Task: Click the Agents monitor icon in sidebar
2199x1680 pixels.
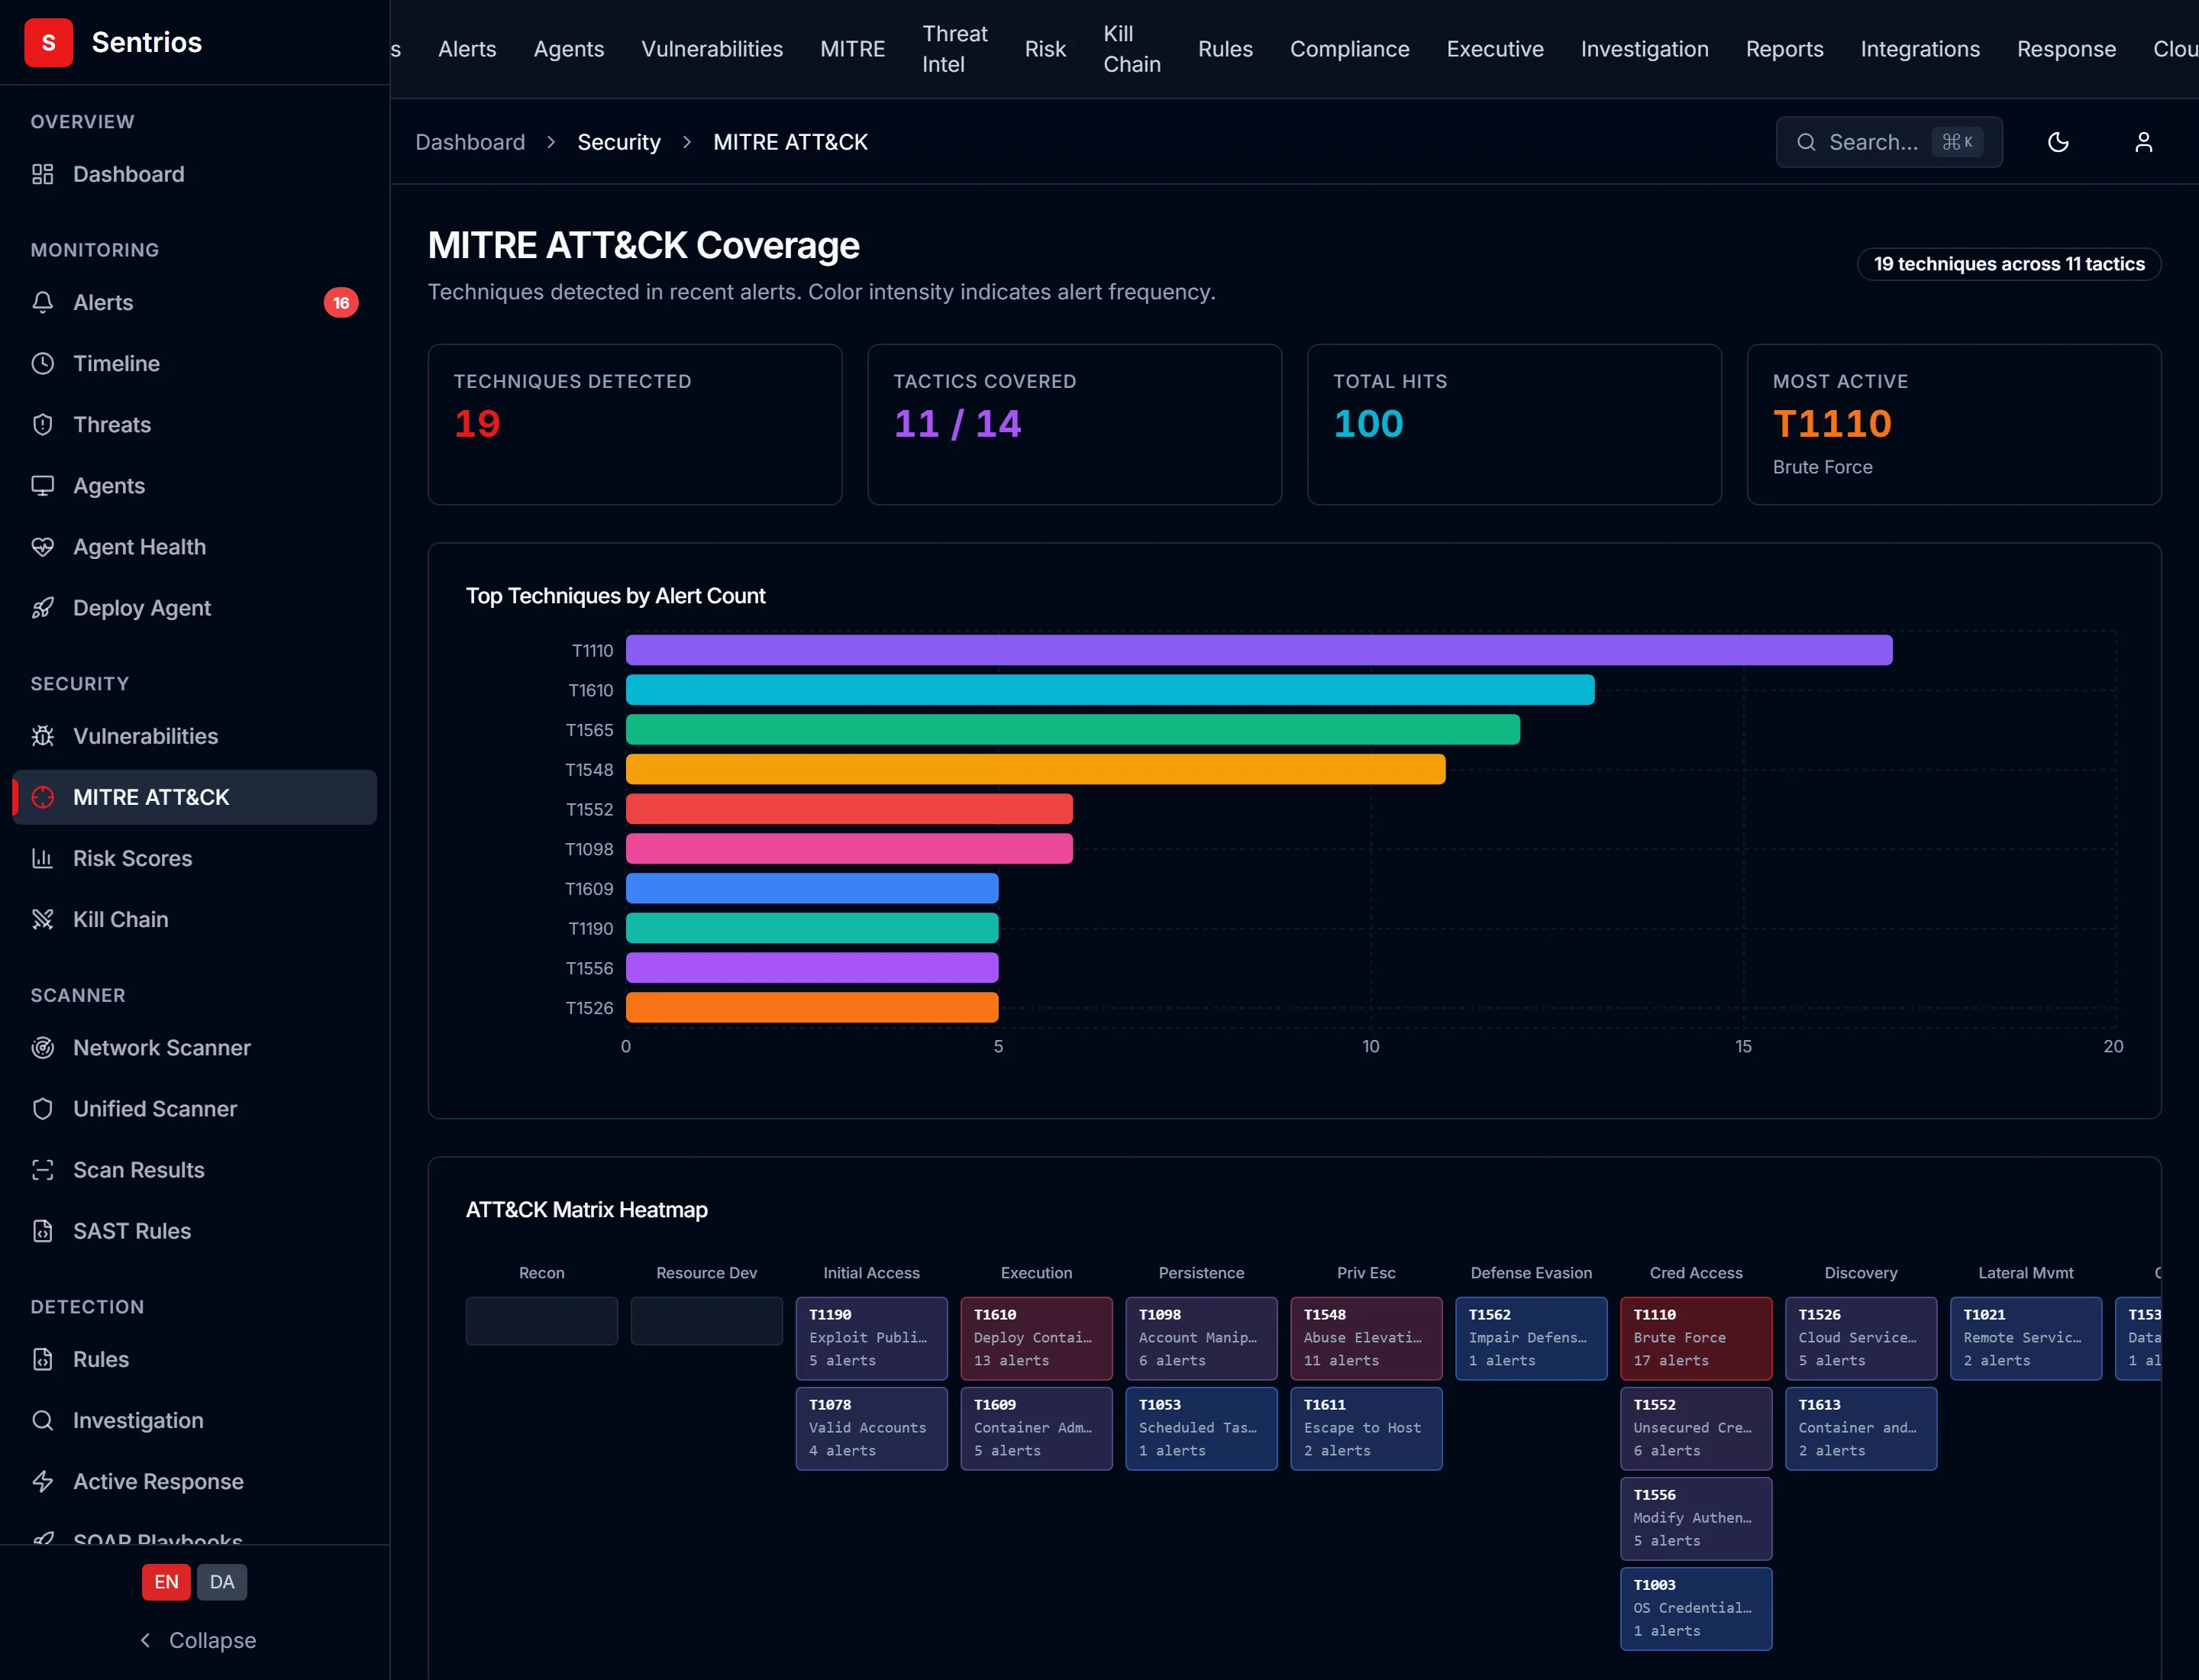Action: (42, 485)
